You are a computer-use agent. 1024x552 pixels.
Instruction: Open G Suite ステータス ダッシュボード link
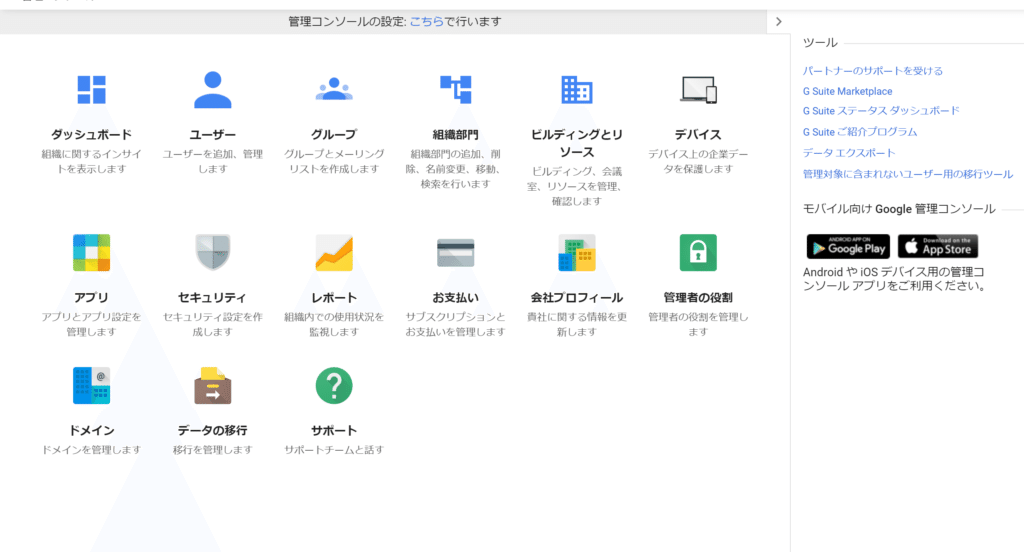[881, 111]
